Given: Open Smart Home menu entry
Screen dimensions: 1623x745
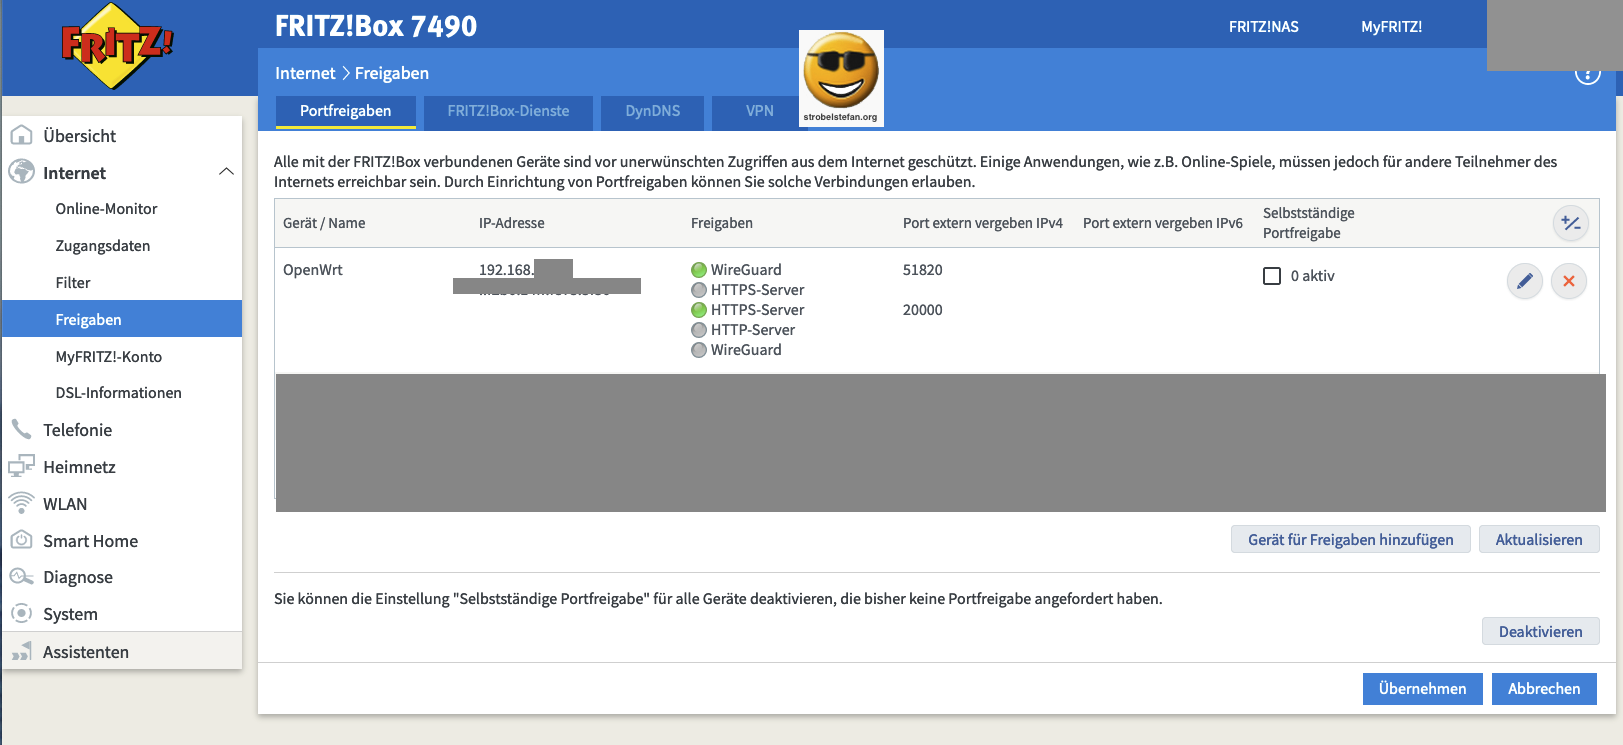Looking at the screenshot, I should click(x=90, y=541).
